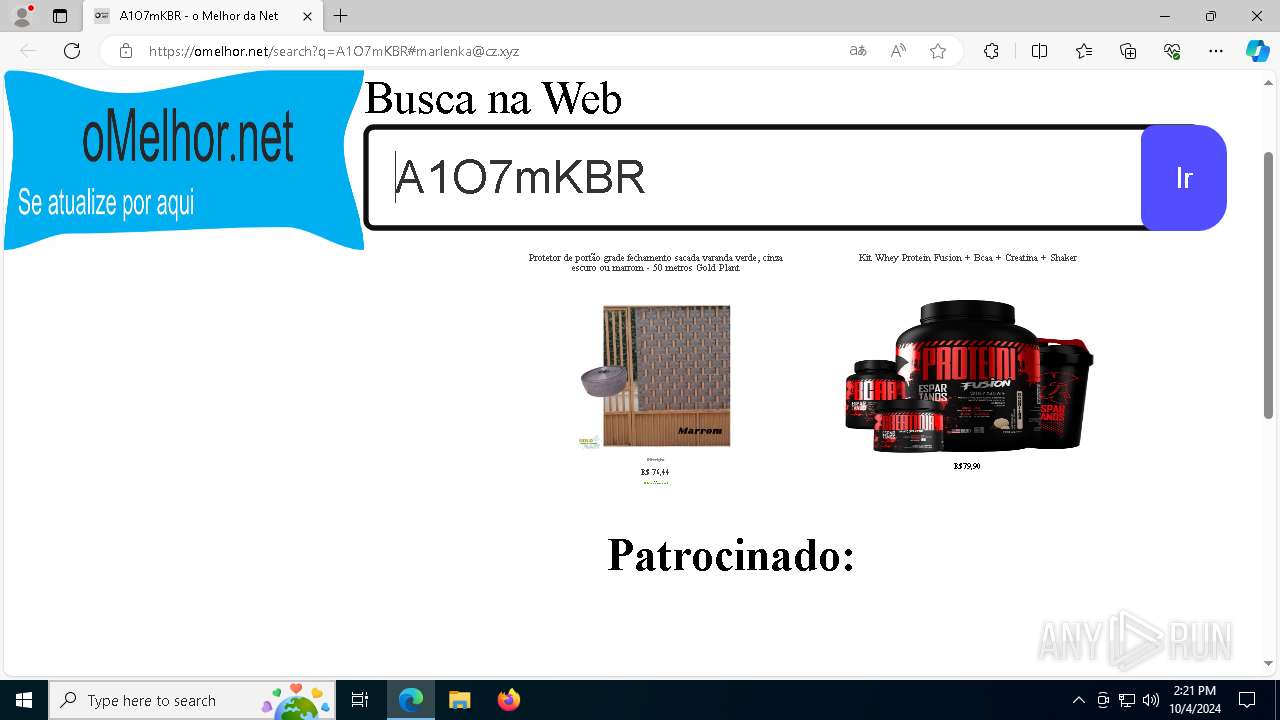
Task: Open Microsoft Edge on taskbar
Action: coord(411,700)
